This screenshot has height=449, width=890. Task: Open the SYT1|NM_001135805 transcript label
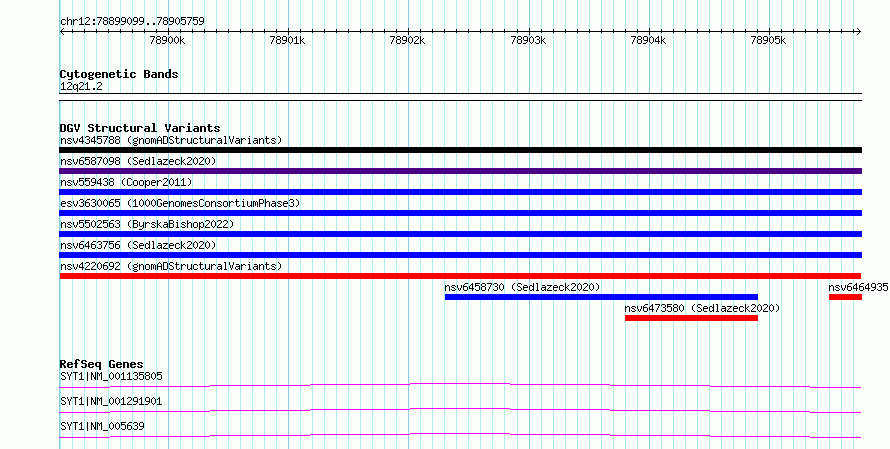click(111, 376)
